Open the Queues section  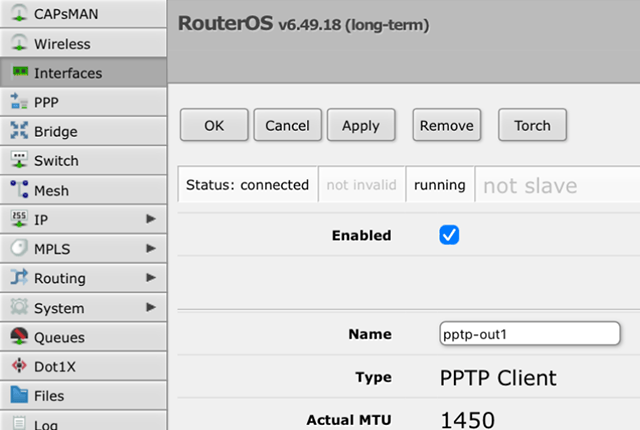[83, 337]
